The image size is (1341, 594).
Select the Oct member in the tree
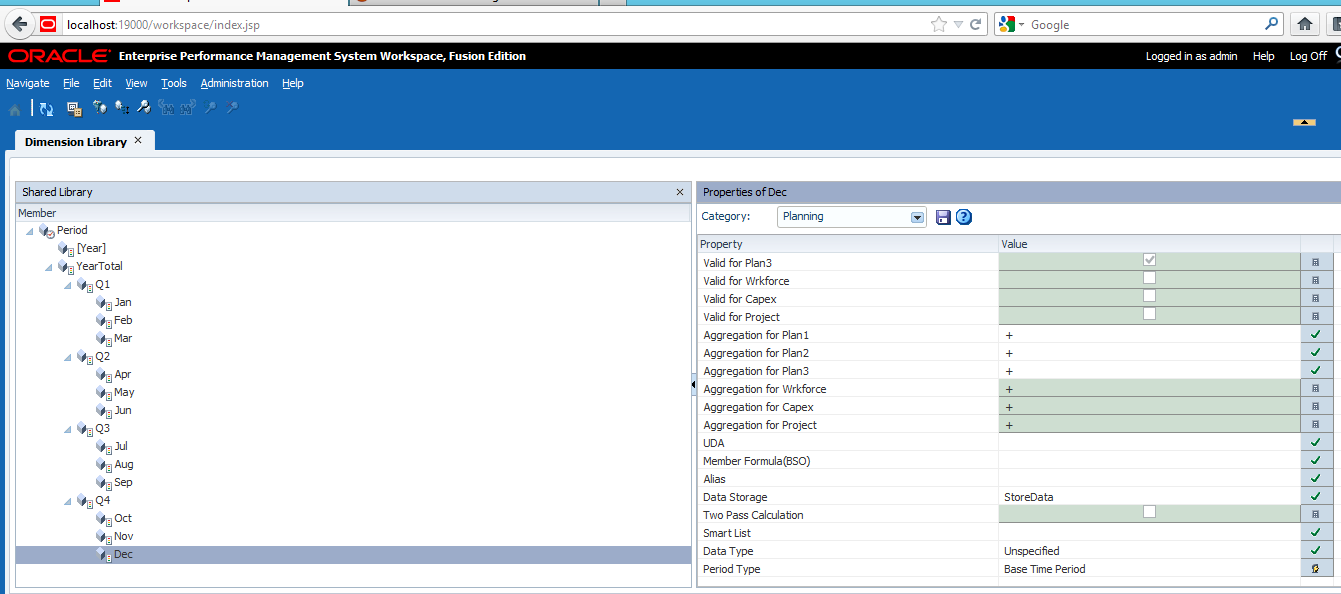click(x=123, y=519)
